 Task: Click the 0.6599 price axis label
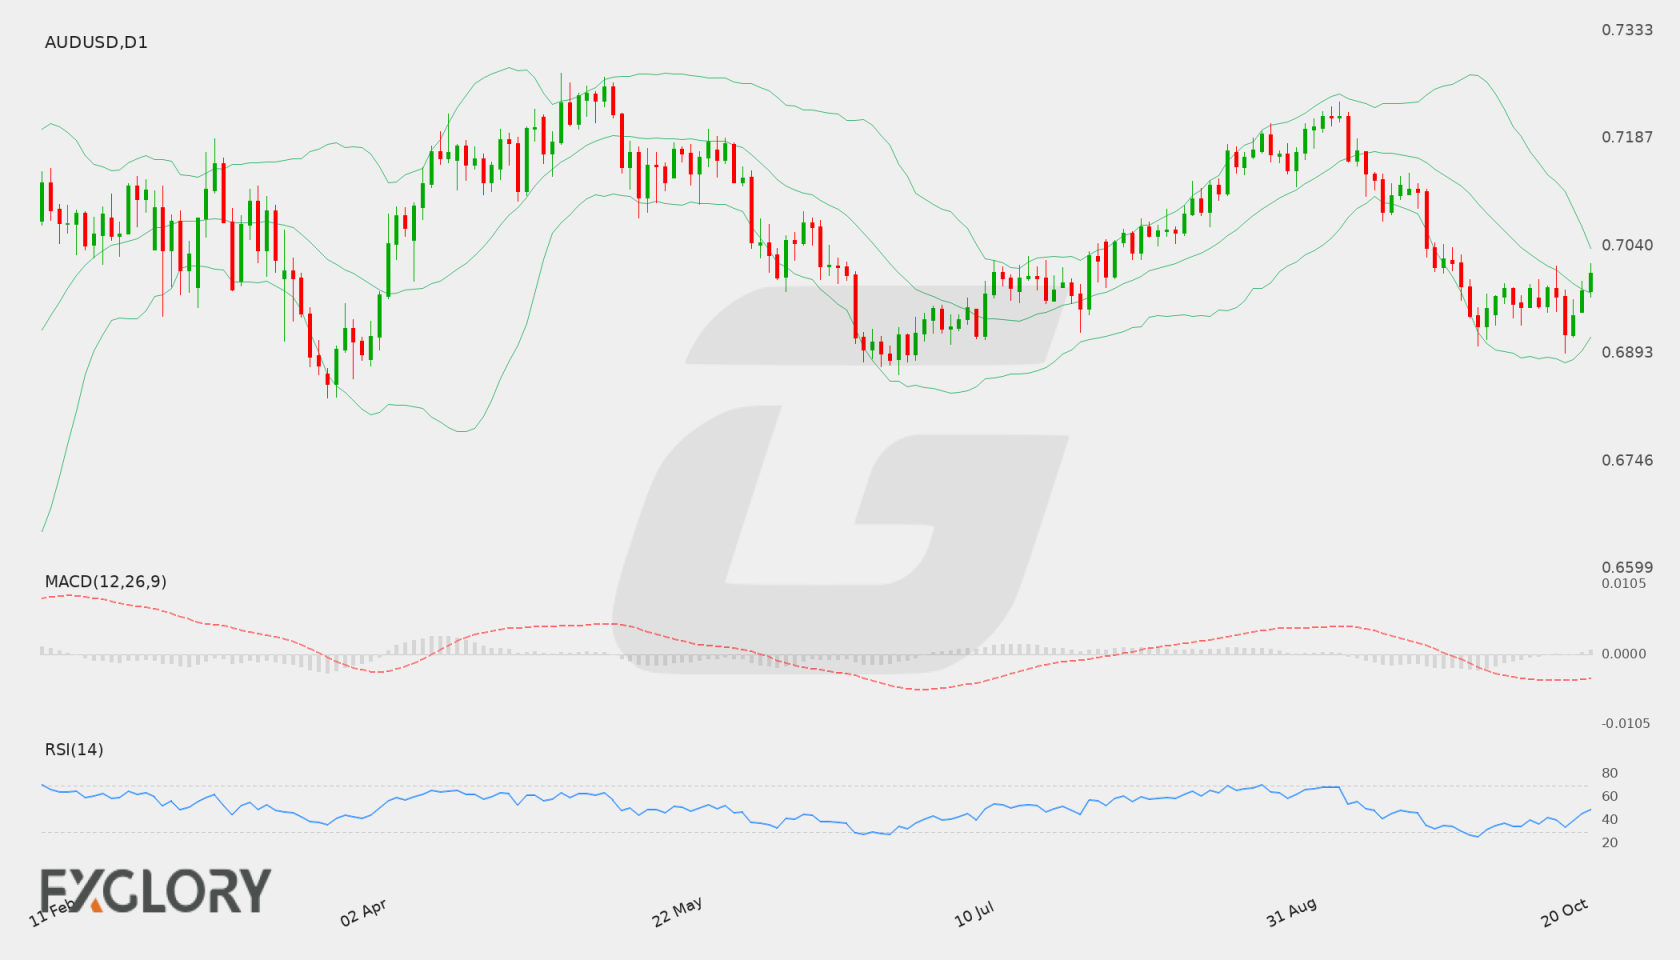pos(1627,567)
